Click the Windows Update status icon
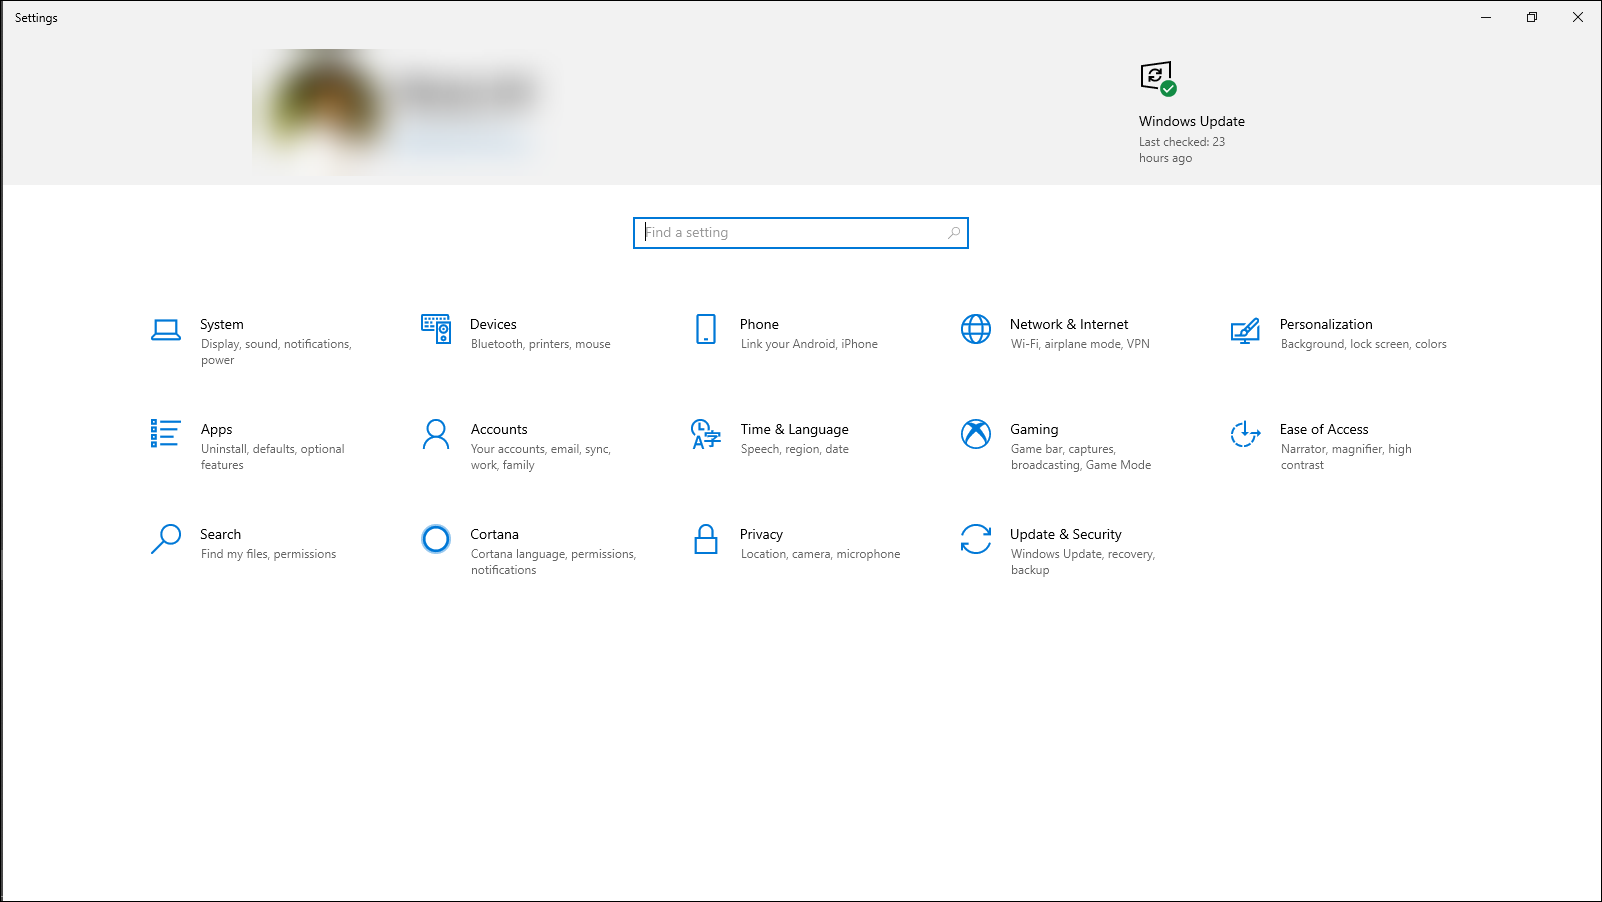 tap(1158, 78)
